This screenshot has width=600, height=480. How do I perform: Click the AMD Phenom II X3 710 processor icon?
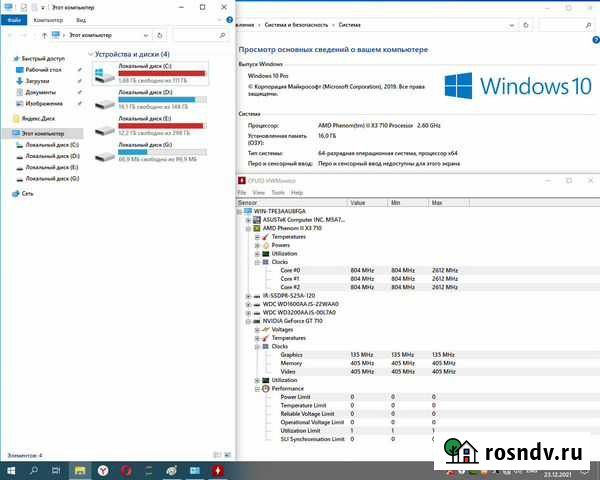[256, 228]
